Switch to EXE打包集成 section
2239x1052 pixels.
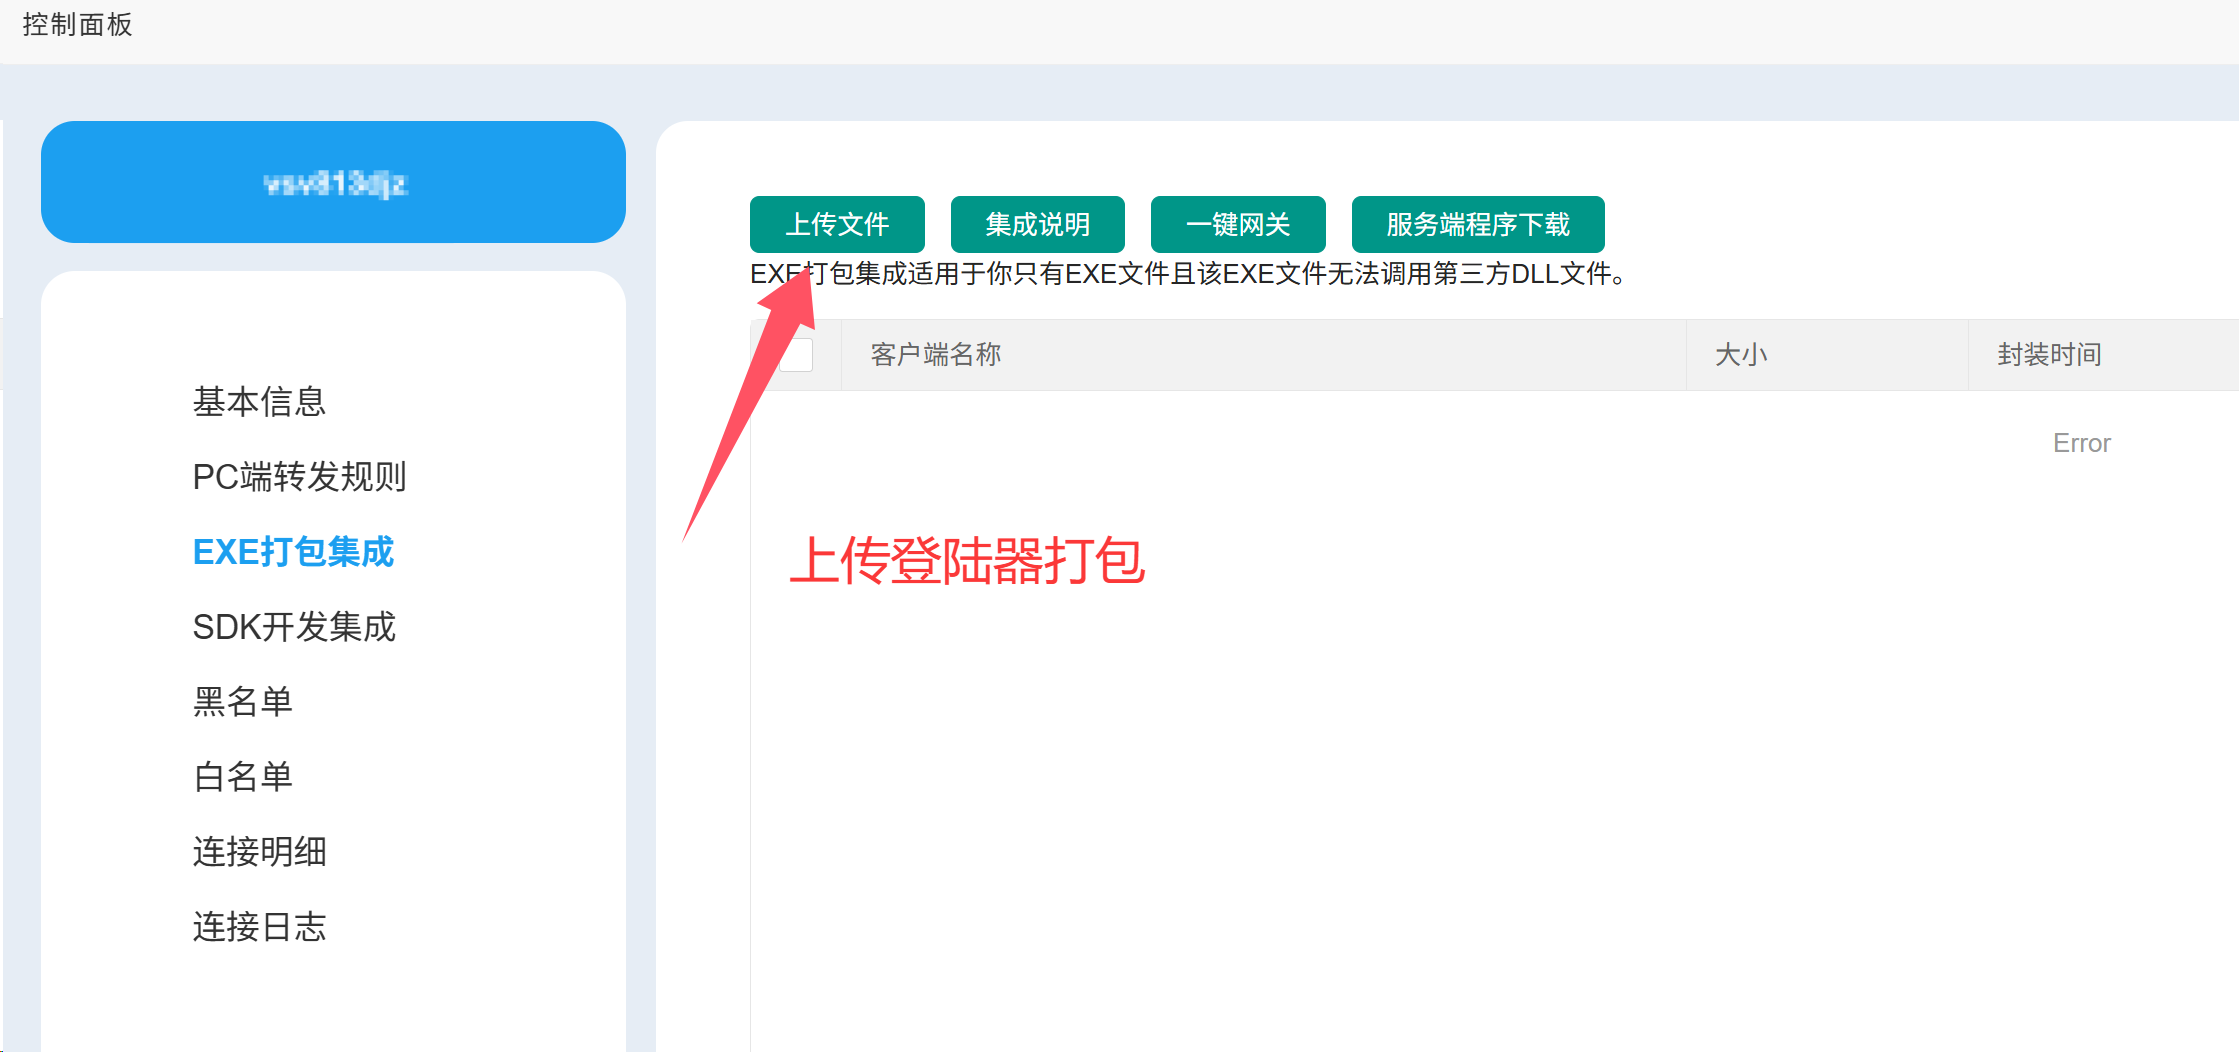pos(293,551)
